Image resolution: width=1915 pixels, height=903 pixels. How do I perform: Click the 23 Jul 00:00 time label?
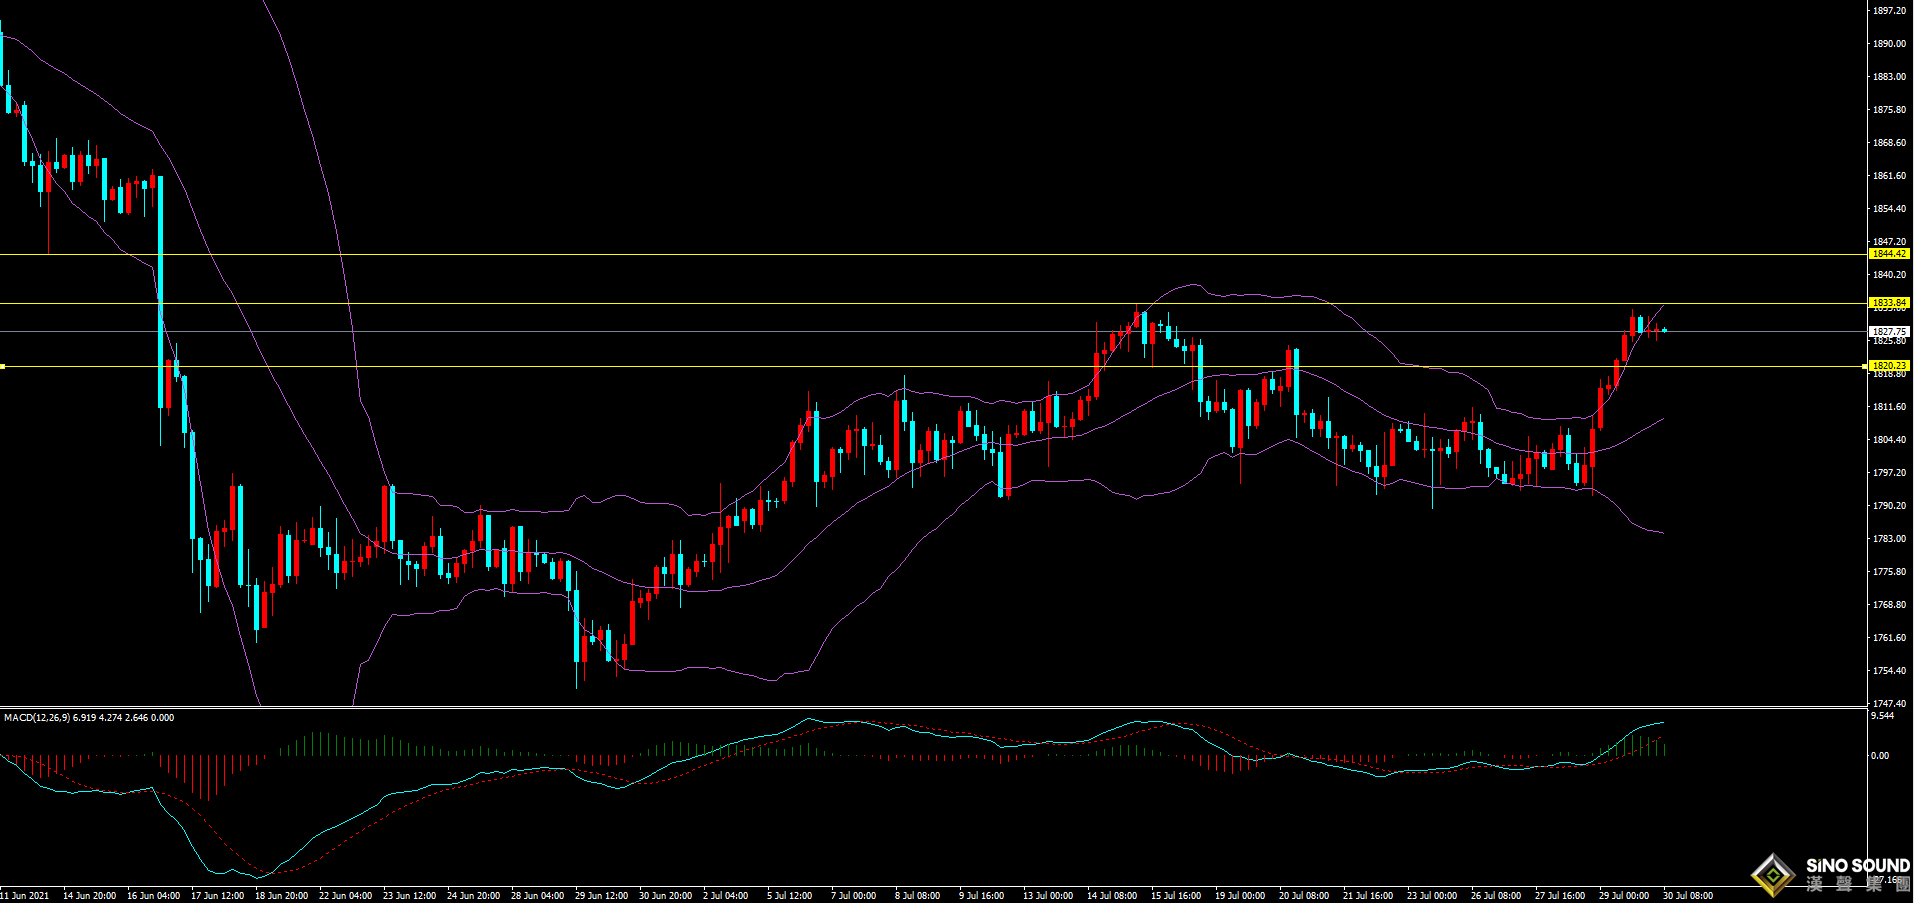pyautogui.click(x=1431, y=896)
